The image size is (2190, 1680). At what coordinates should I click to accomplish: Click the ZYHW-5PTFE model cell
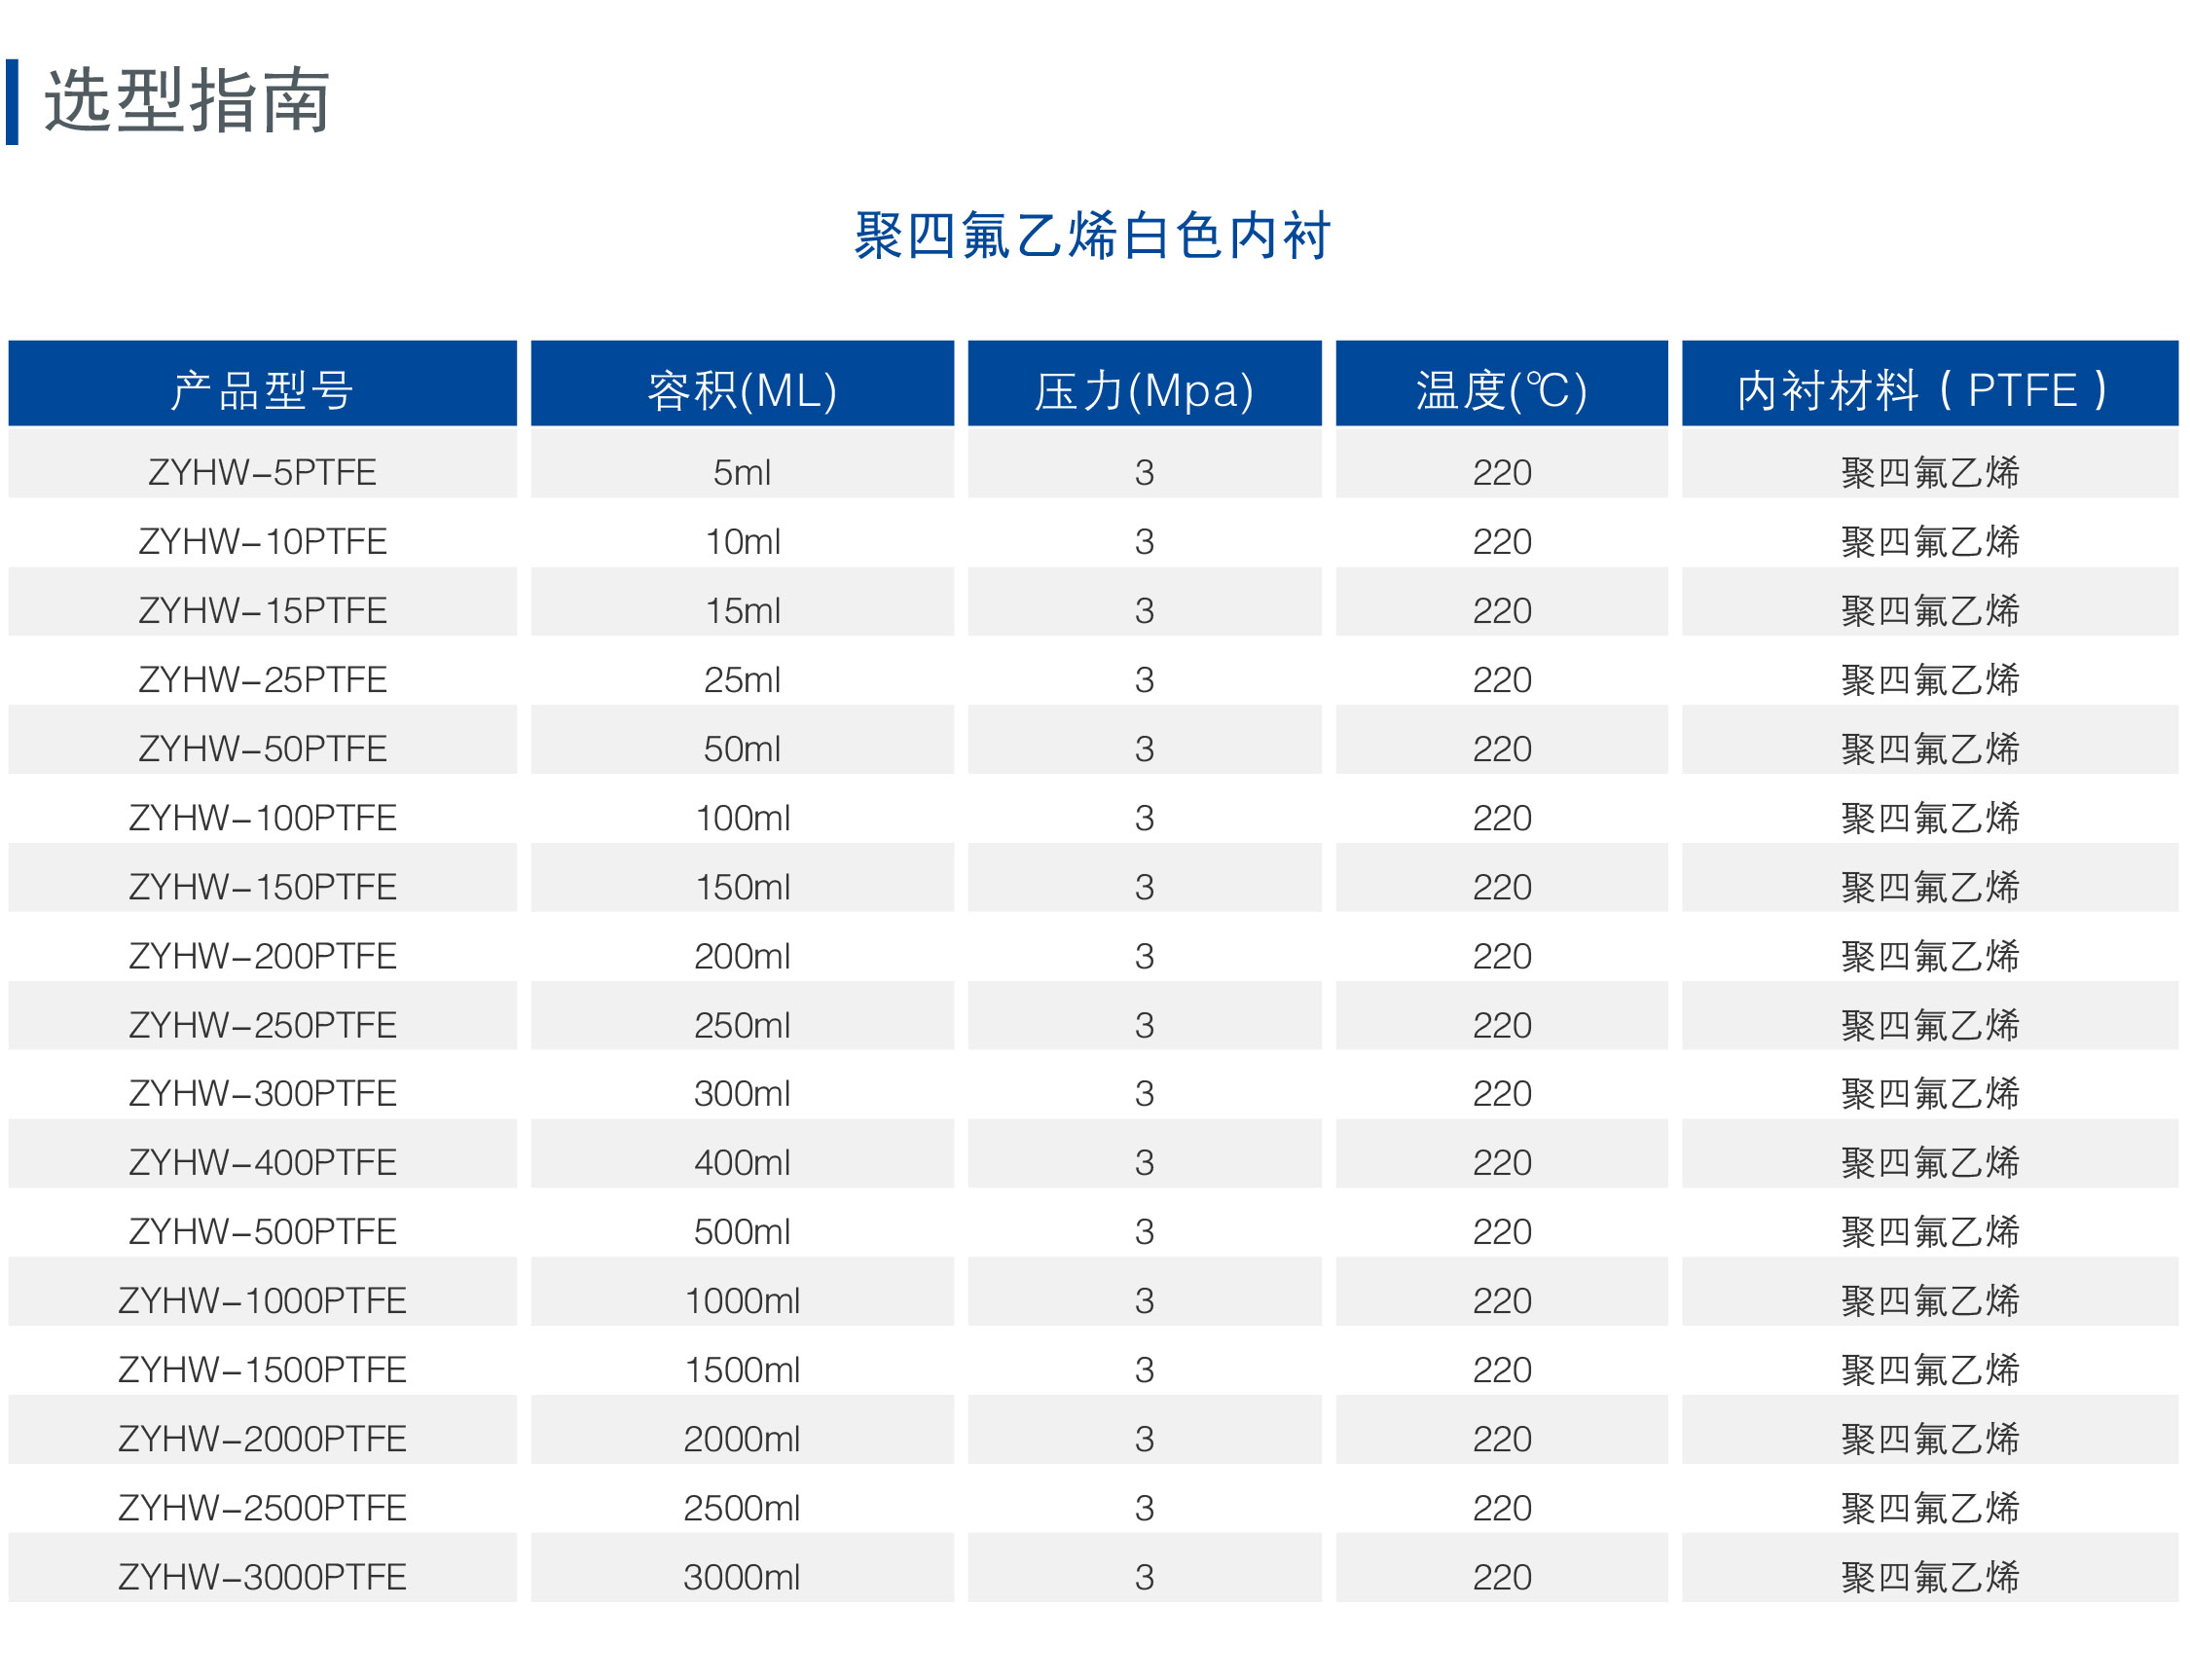[262, 472]
